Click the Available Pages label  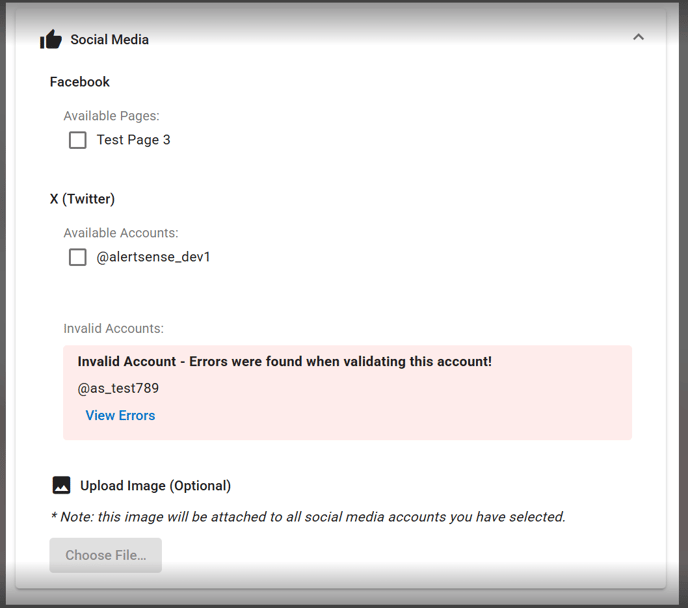click(x=111, y=116)
